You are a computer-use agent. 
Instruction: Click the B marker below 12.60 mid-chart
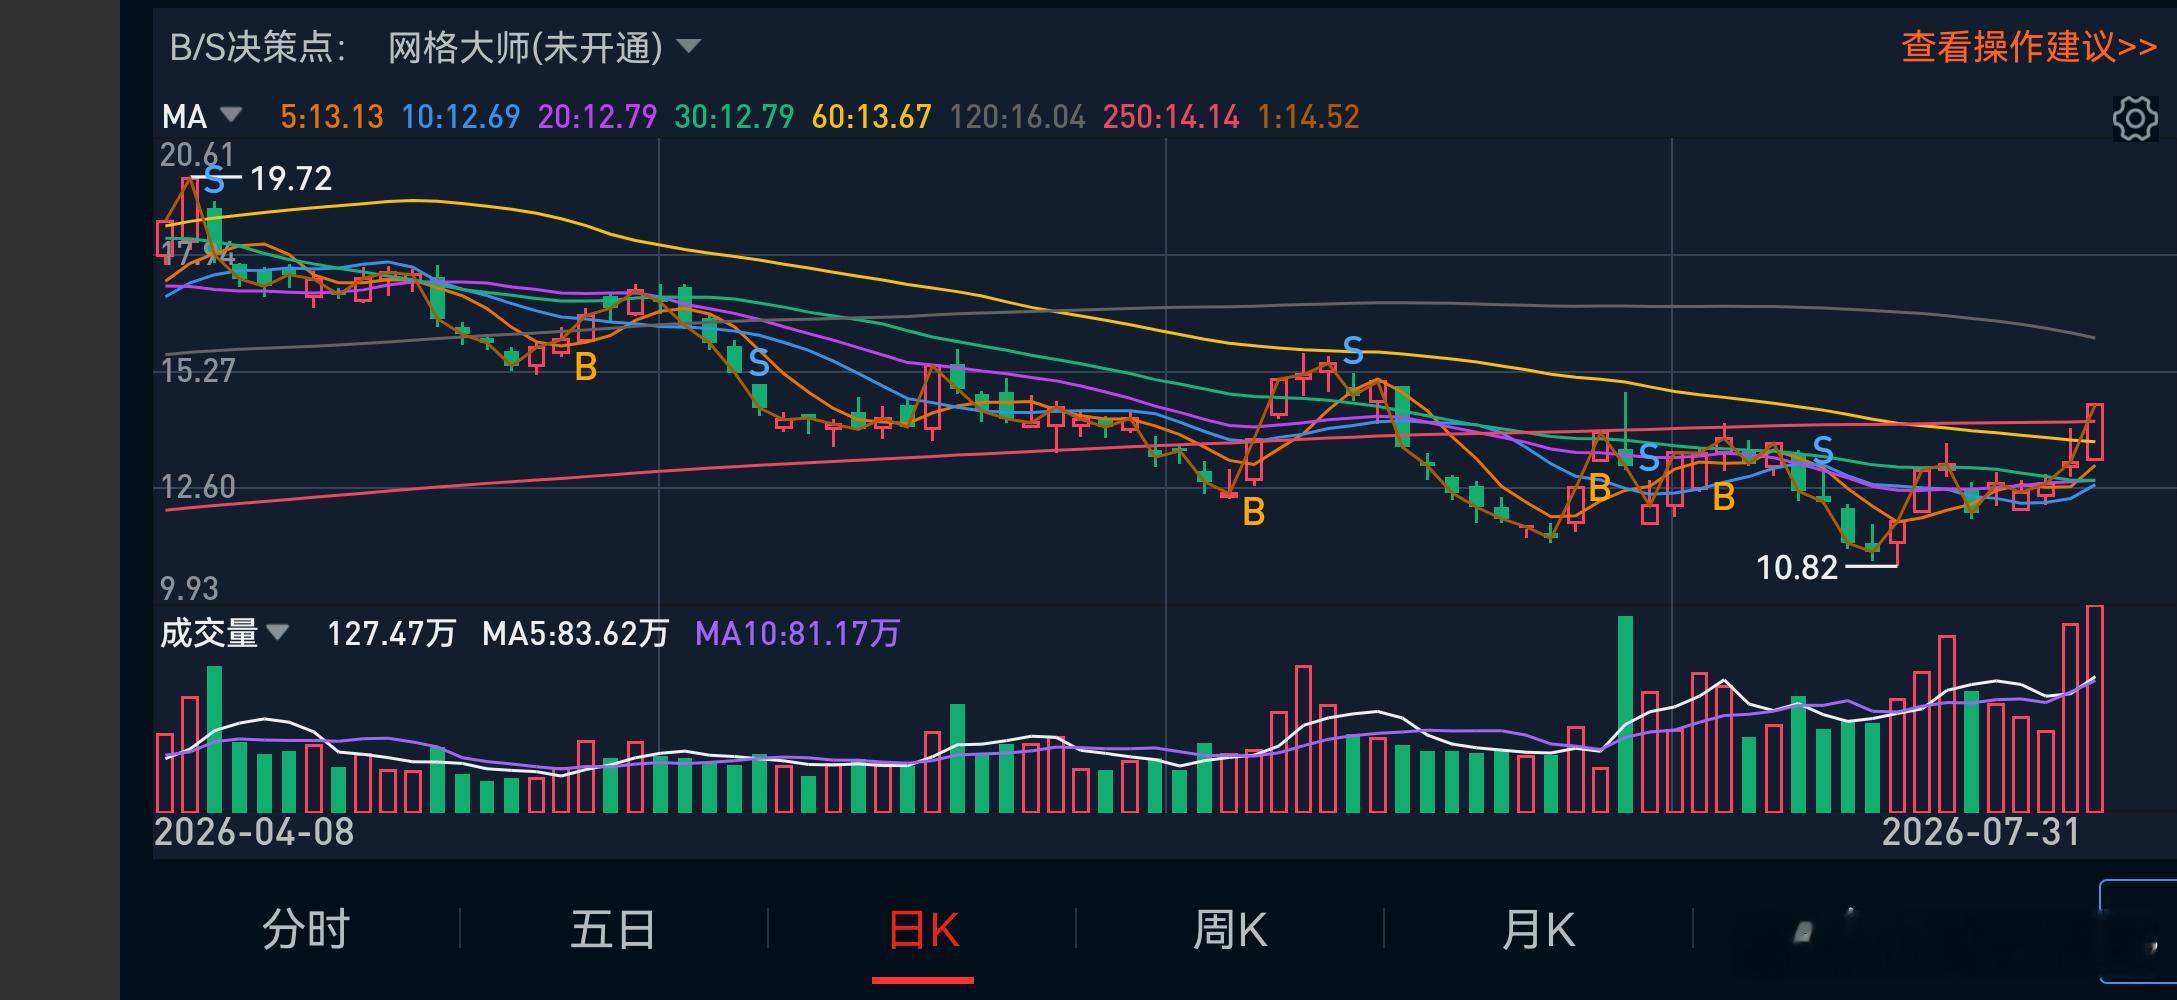point(1253,512)
